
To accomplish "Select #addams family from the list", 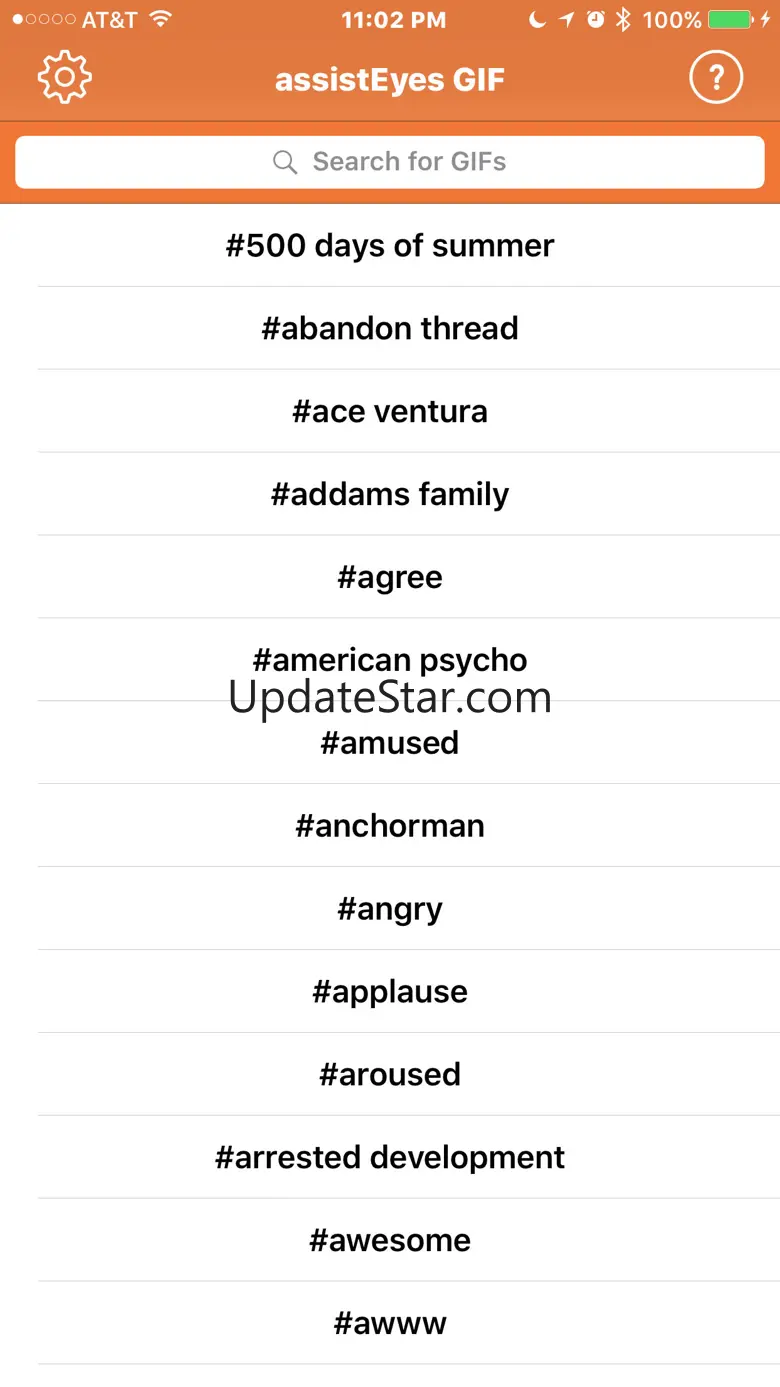I will [x=390, y=494].
